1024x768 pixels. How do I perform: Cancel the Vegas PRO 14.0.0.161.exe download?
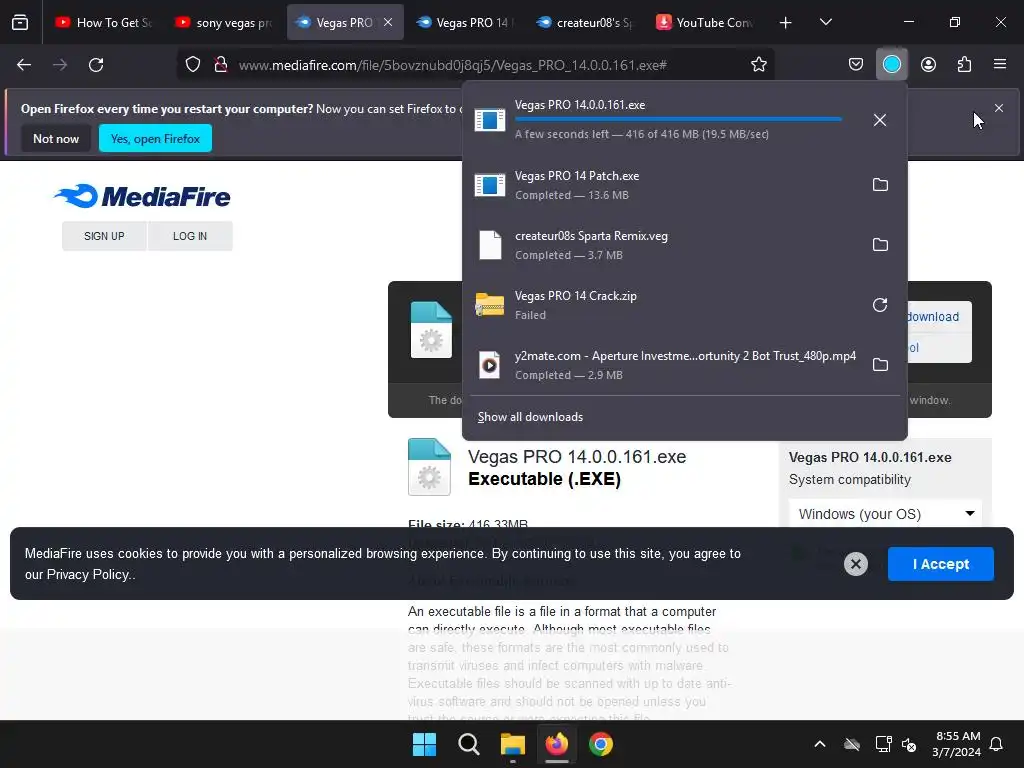(x=880, y=120)
